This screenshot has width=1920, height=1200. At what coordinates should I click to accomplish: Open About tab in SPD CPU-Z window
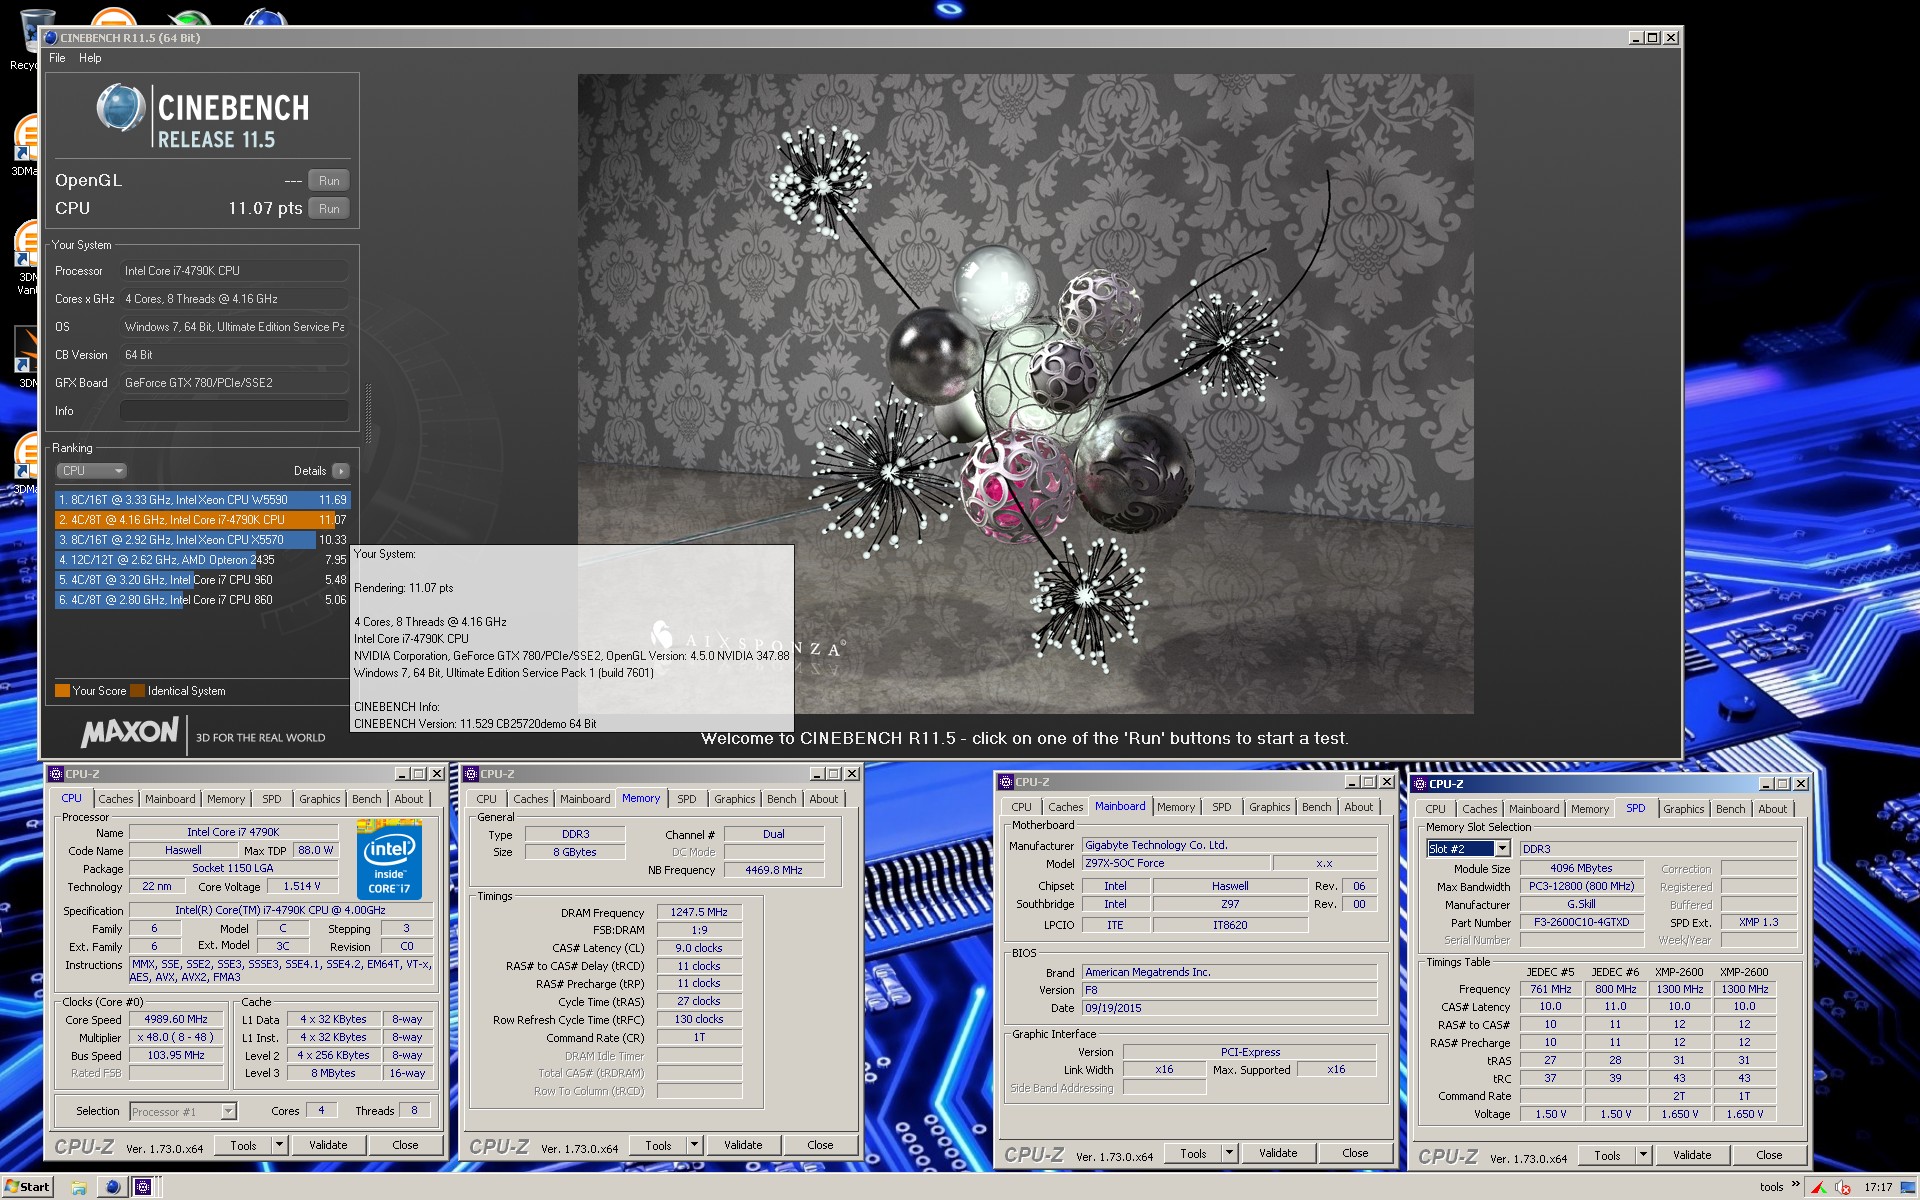click(1773, 809)
